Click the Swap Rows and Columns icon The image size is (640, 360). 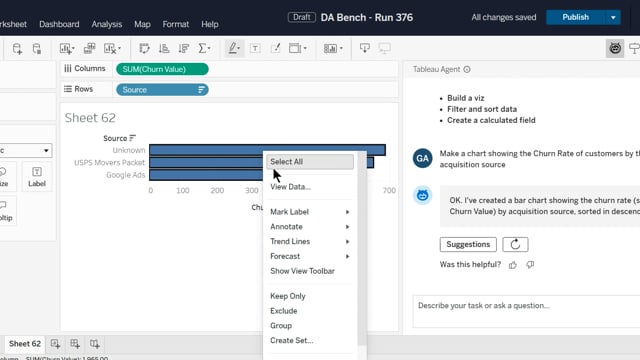tap(144, 49)
